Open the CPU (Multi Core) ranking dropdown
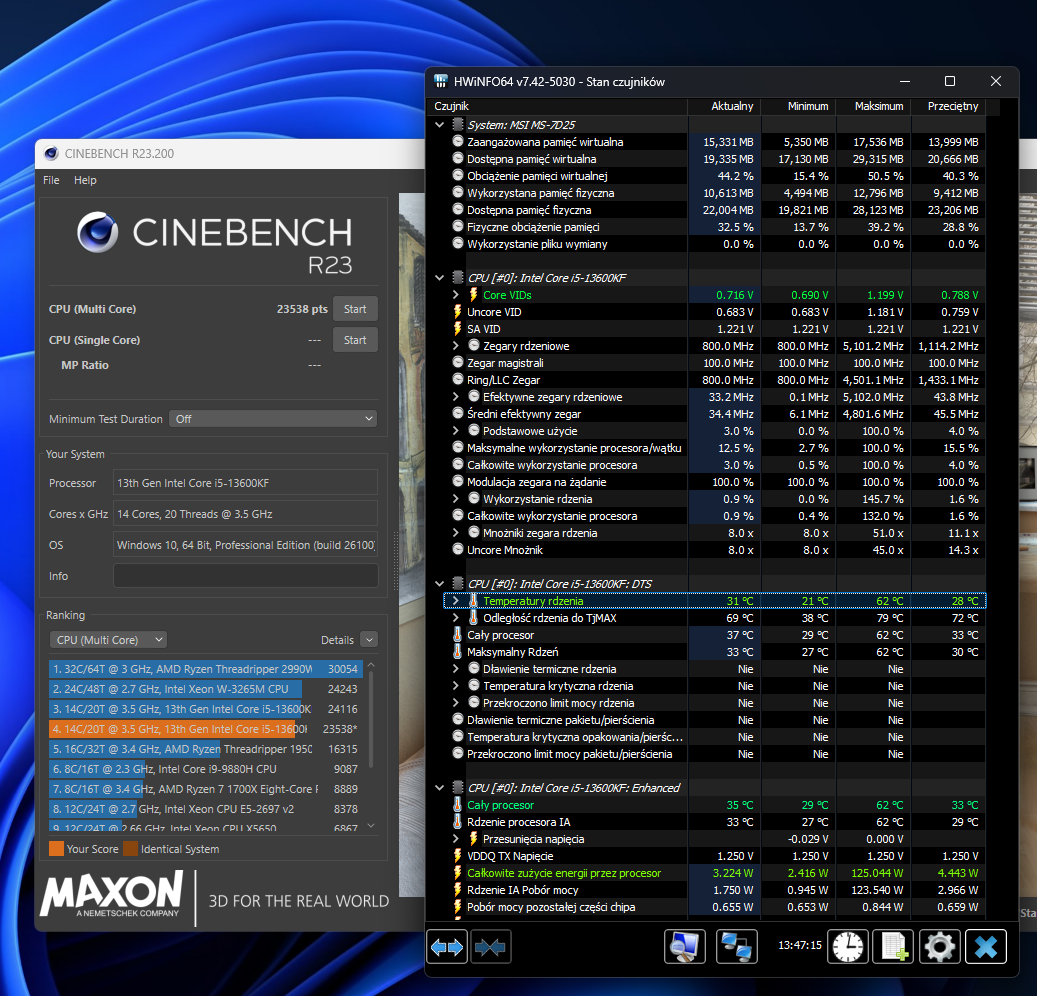The image size is (1037, 996). [108, 640]
